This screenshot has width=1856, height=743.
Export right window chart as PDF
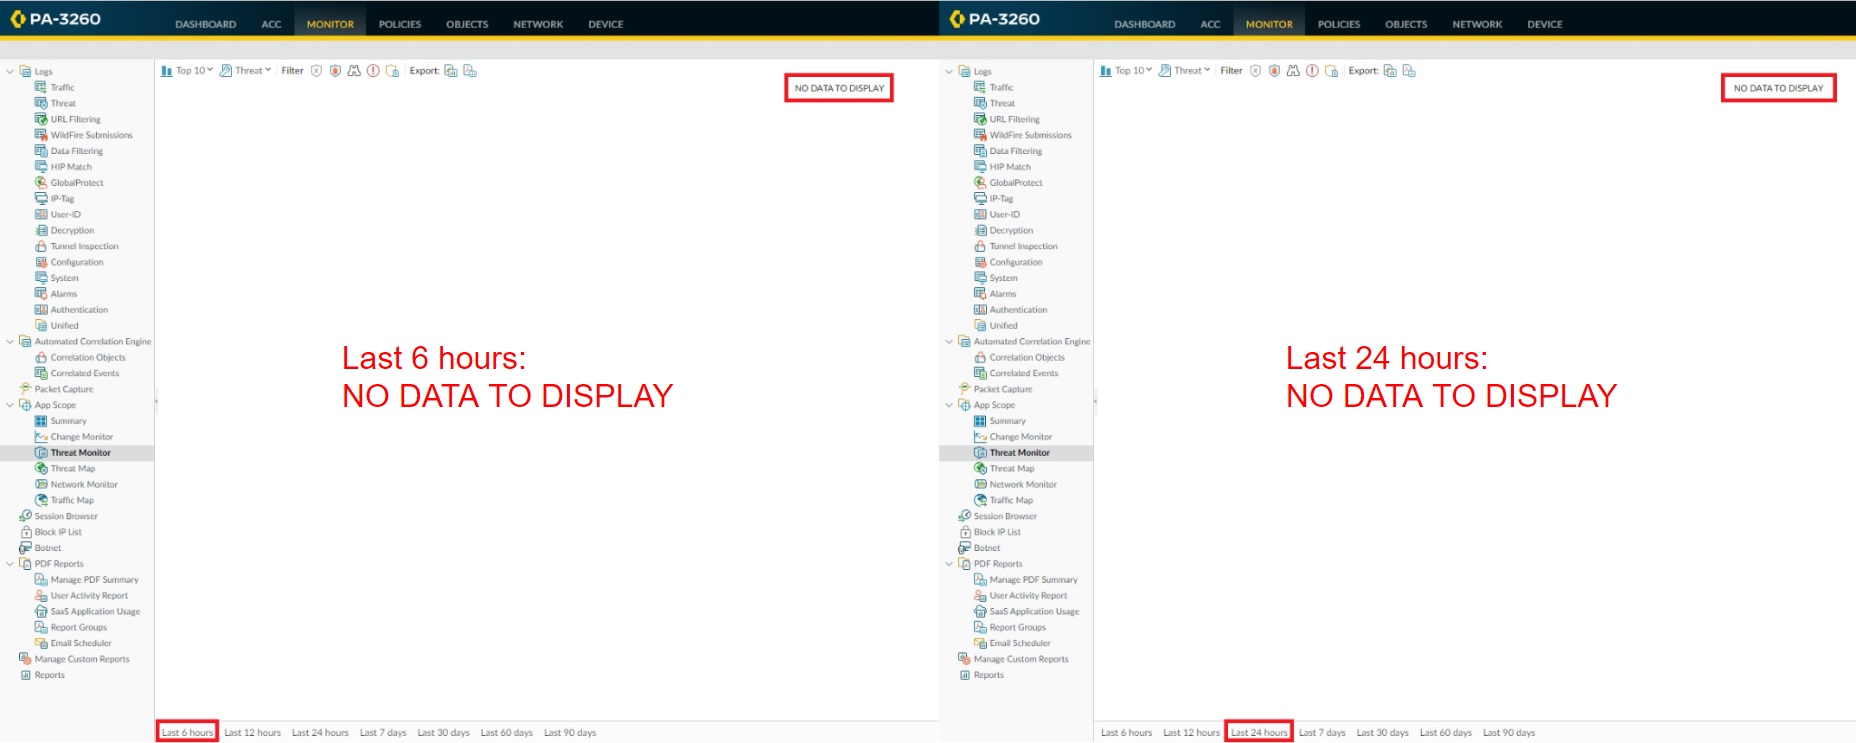point(1409,71)
